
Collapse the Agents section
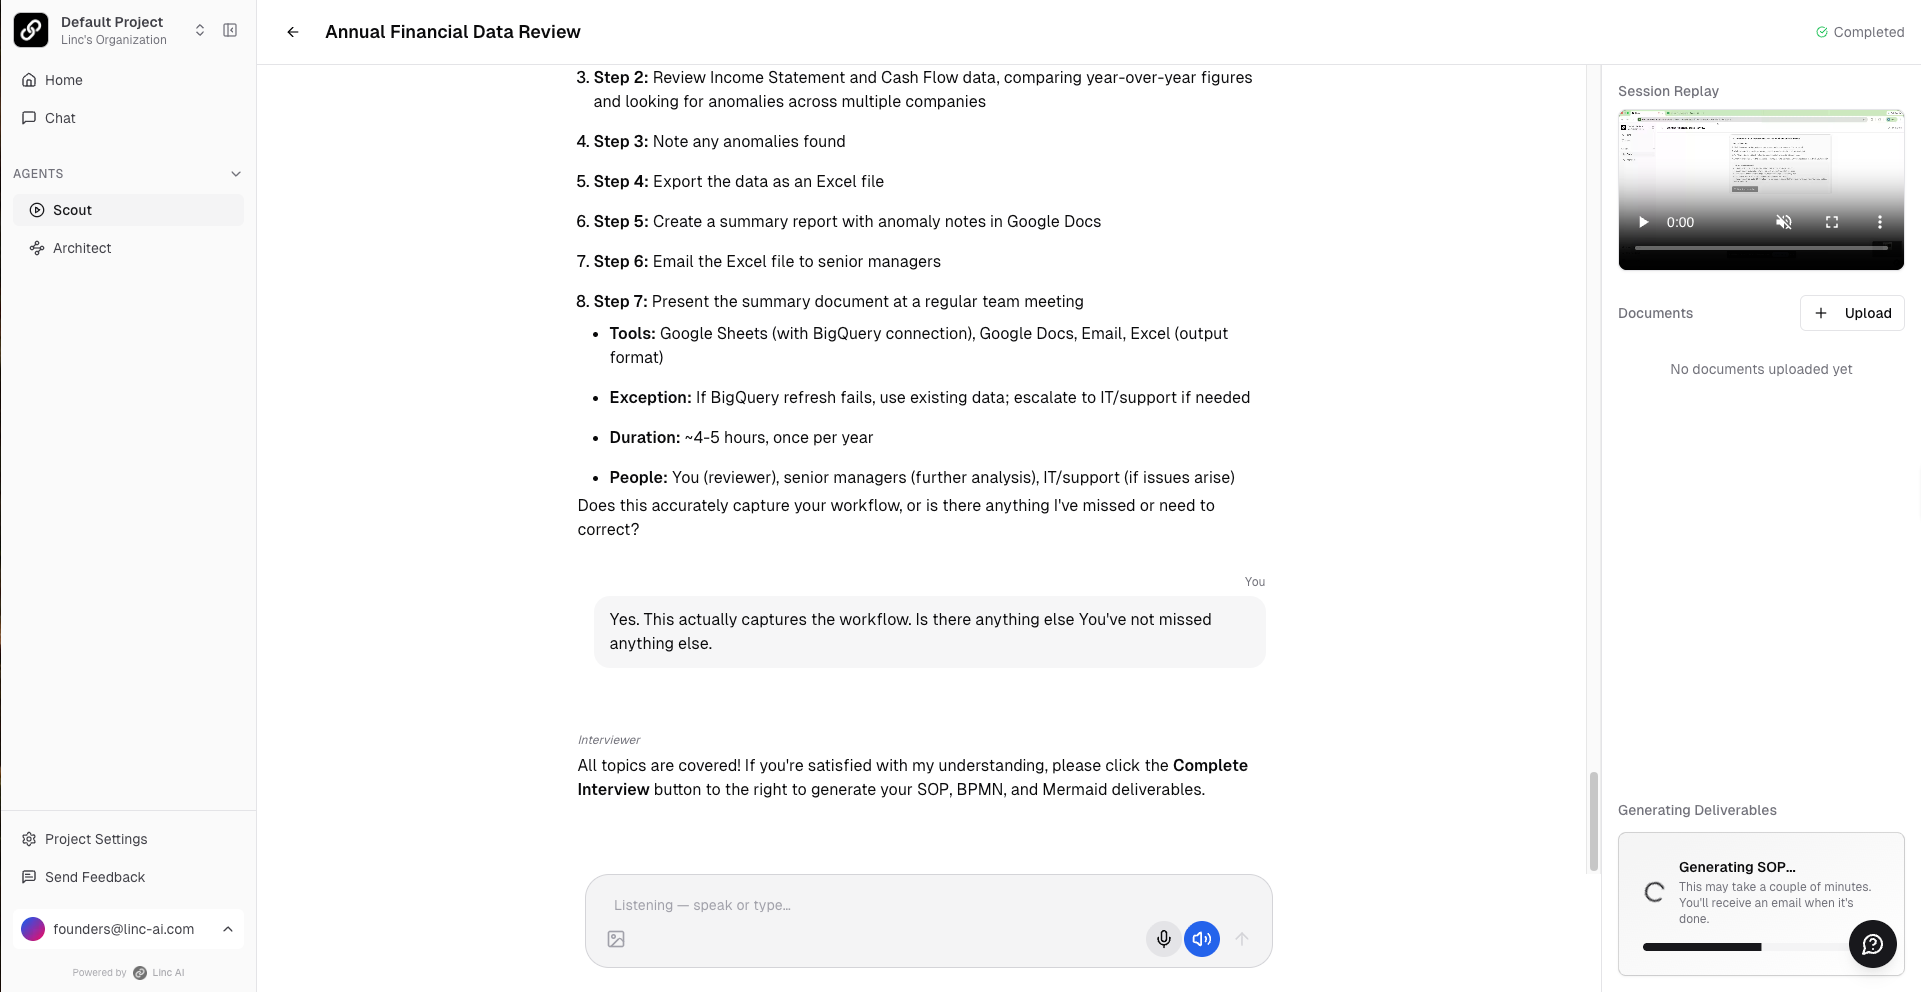236,174
